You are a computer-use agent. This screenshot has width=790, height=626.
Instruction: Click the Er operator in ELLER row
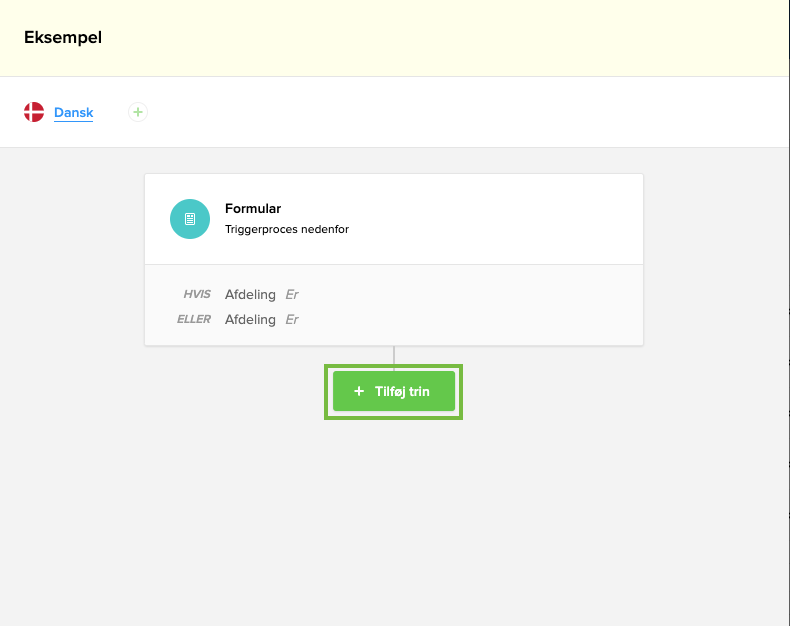(x=292, y=320)
